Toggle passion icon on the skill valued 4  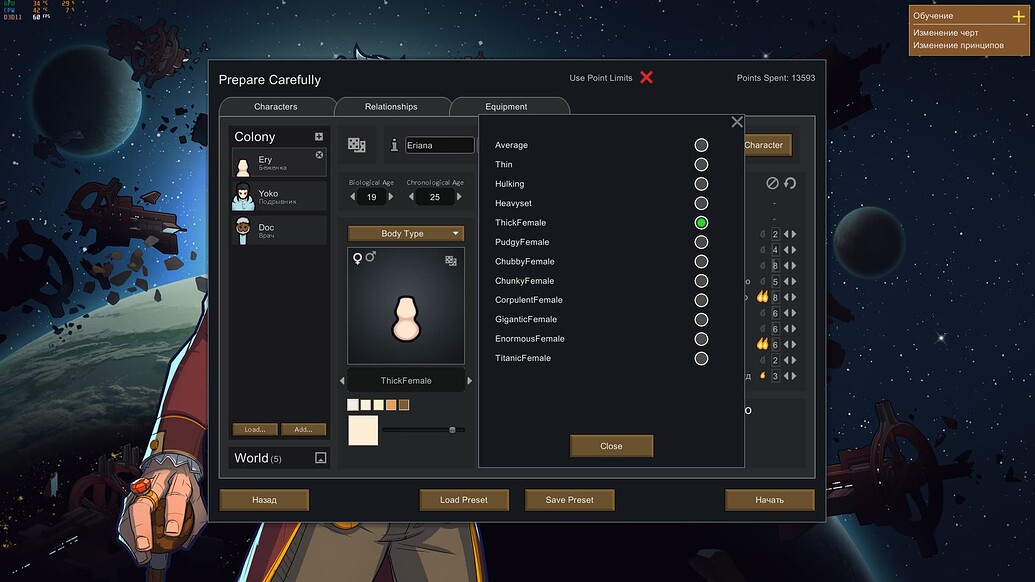pyautogui.click(x=763, y=249)
